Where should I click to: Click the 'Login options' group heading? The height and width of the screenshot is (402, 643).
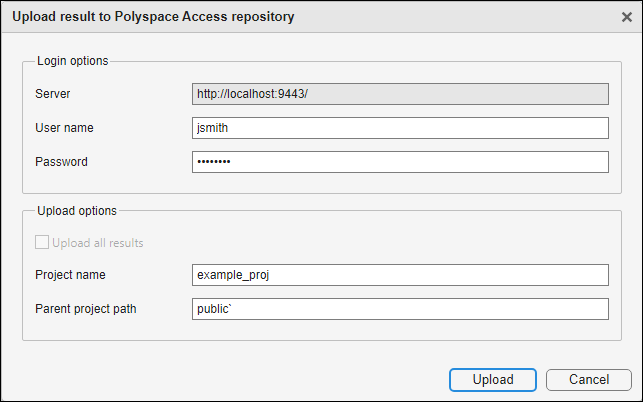click(x=73, y=60)
